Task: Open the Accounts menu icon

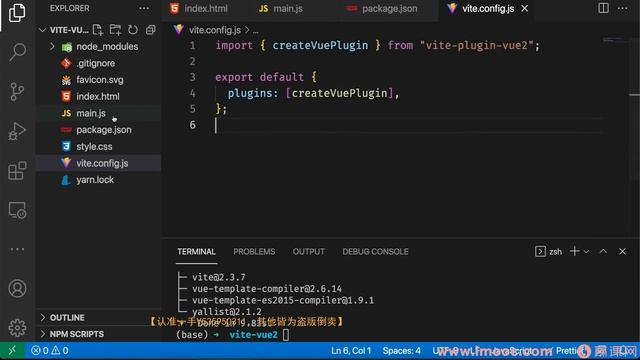Action: click(17, 288)
